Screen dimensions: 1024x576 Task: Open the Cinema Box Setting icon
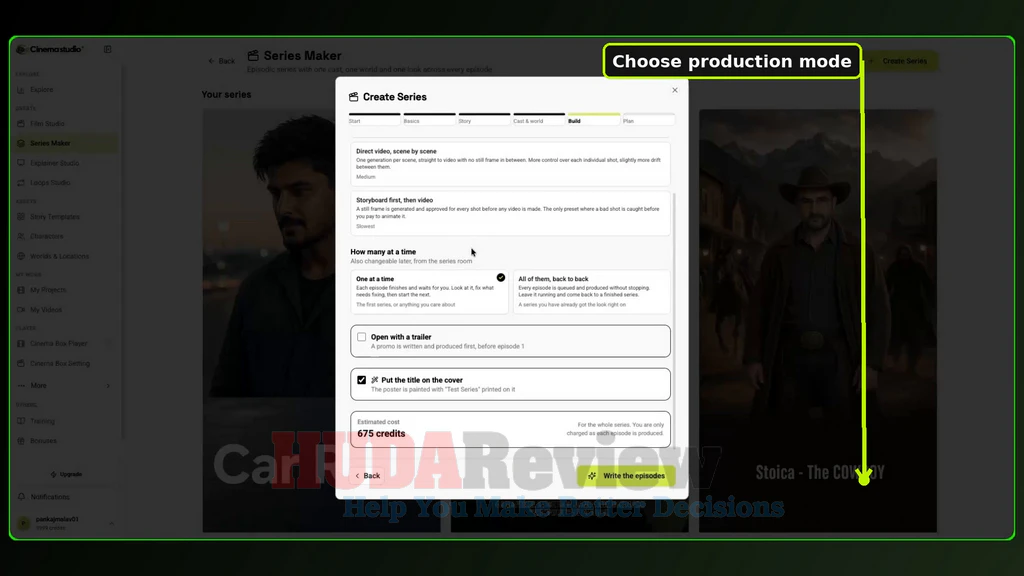point(21,363)
